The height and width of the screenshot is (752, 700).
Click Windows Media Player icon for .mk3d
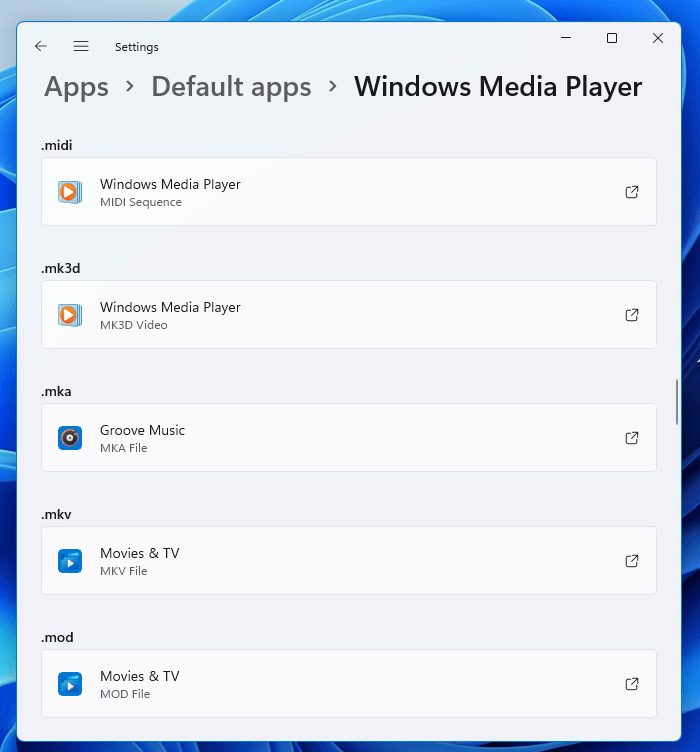[70, 315]
